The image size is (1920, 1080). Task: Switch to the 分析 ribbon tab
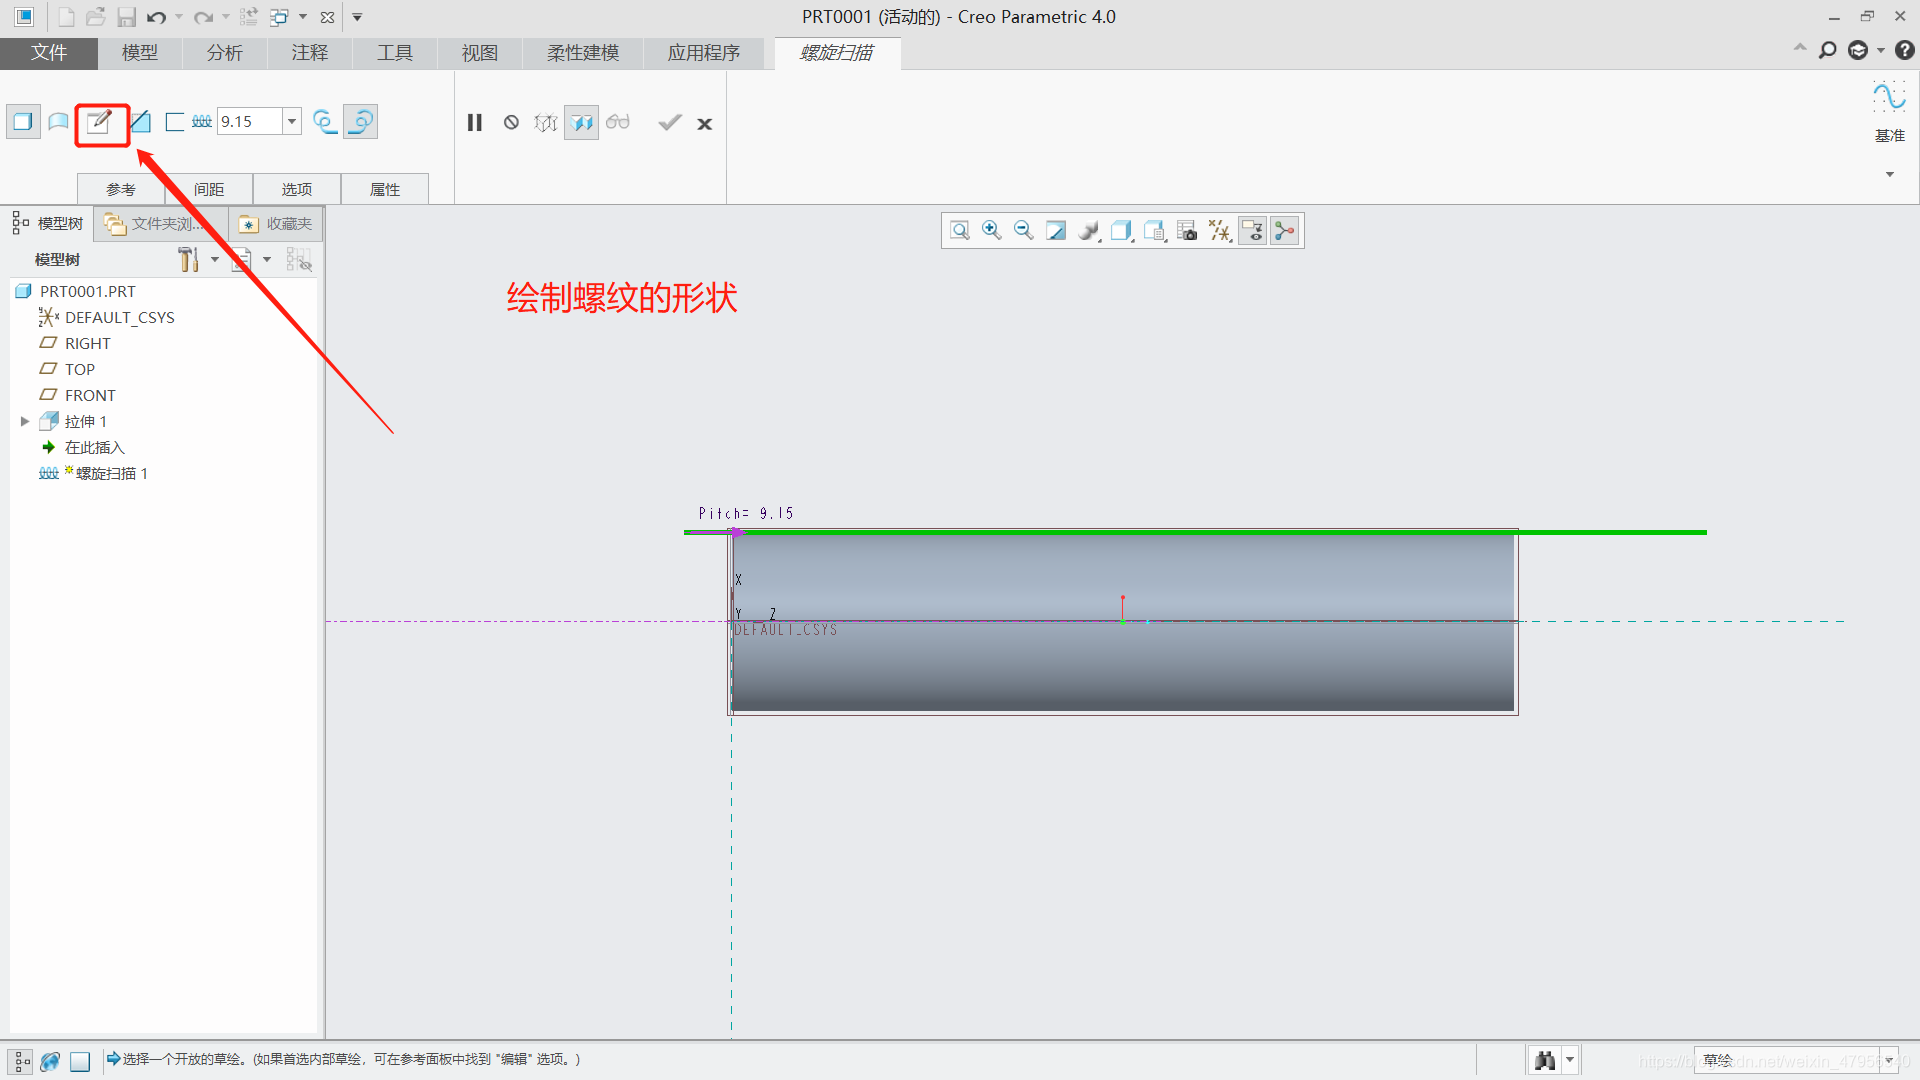[225, 53]
